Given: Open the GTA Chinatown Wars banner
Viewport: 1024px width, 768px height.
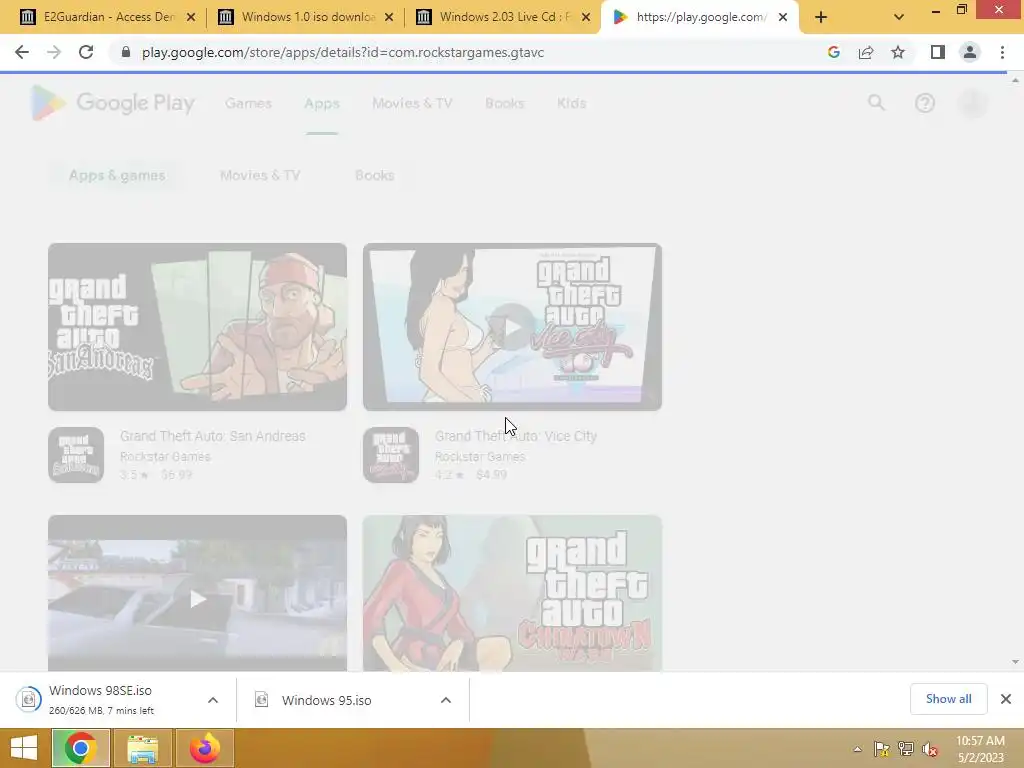Looking at the screenshot, I should [x=512, y=593].
